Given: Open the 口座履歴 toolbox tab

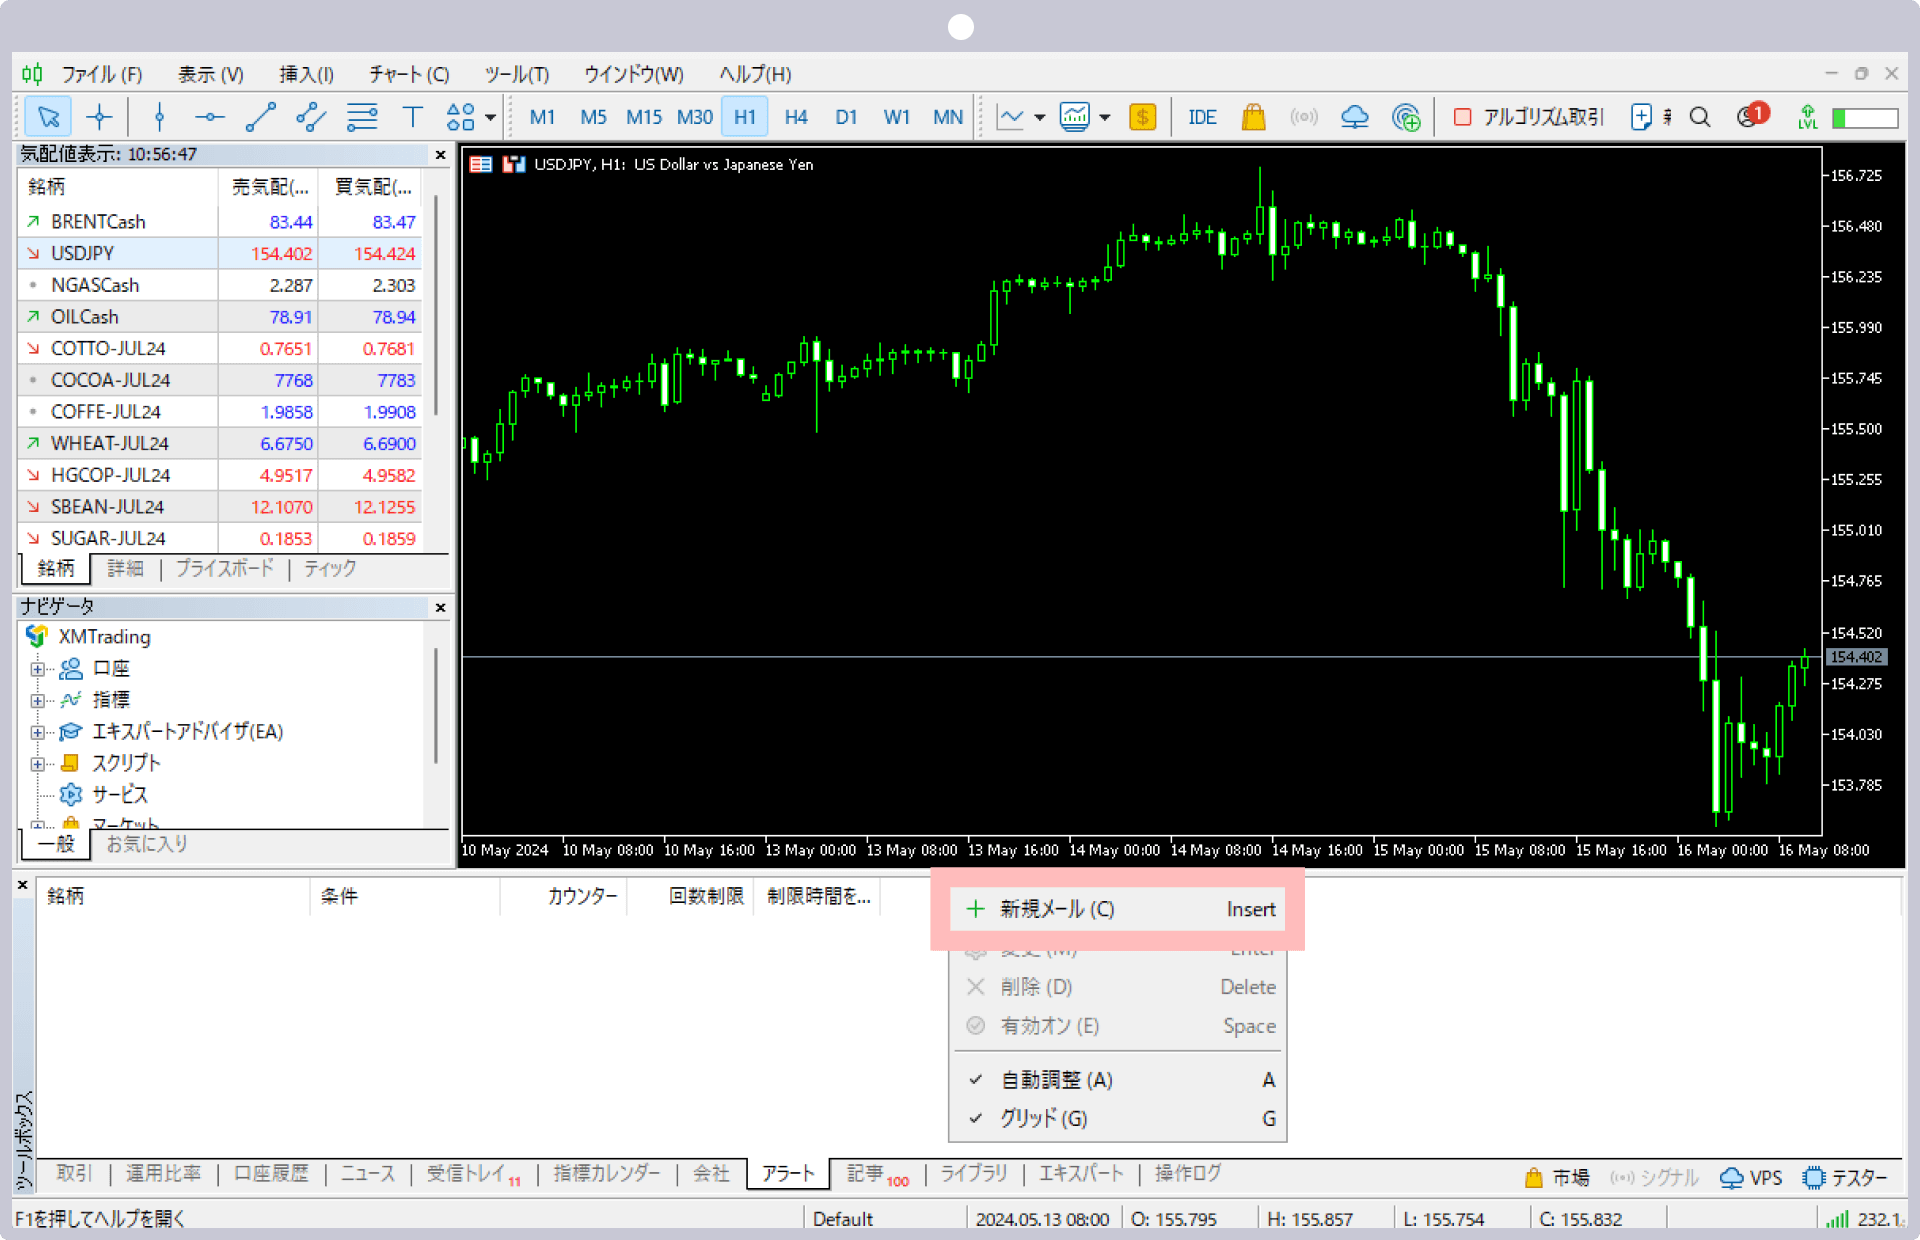Looking at the screenshot, I should tap(271, 1174).
